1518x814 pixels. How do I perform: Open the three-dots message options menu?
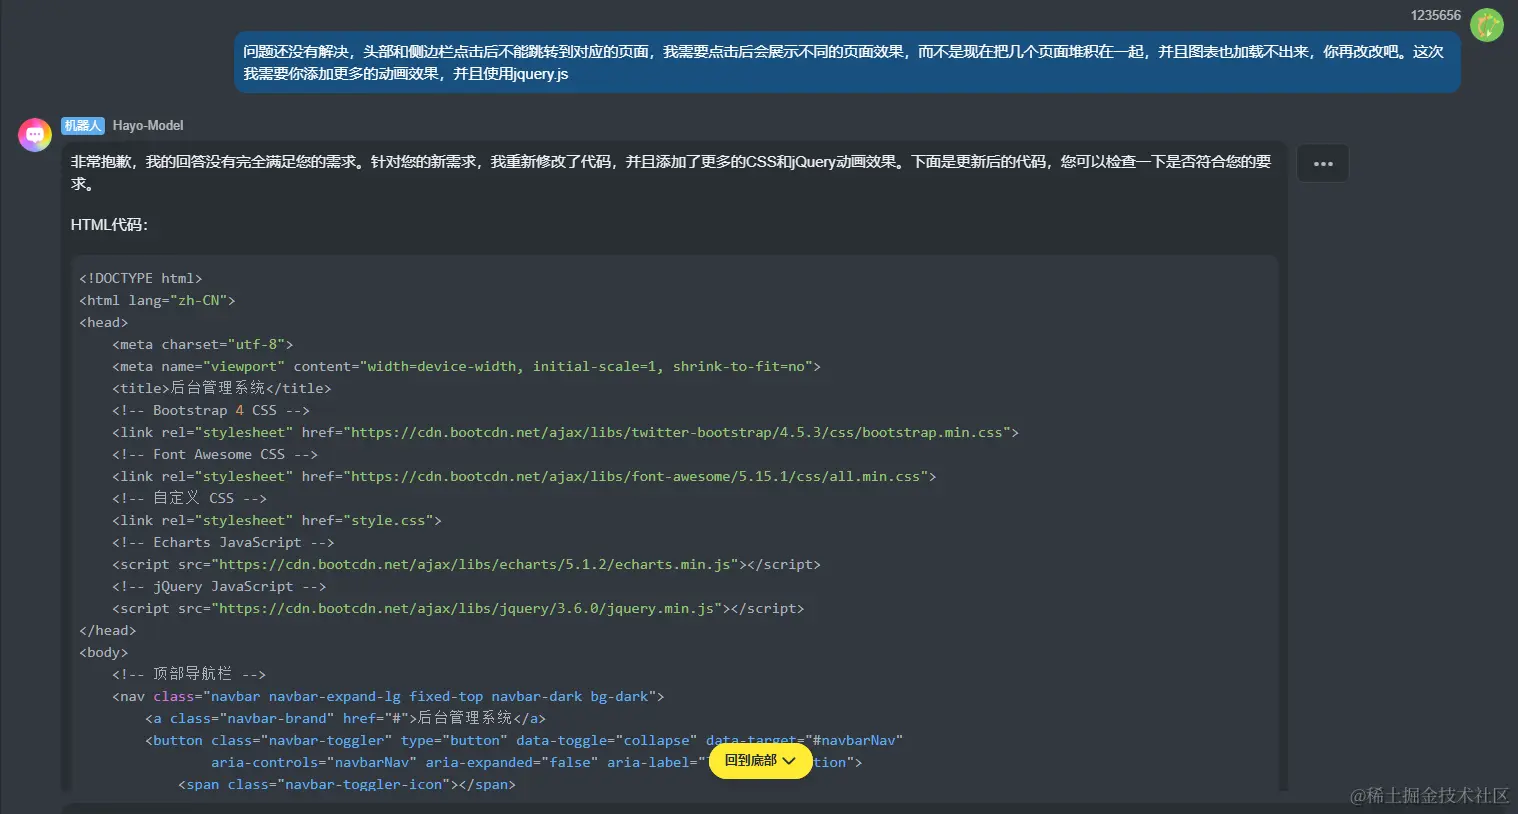(x=1323, y=164)
